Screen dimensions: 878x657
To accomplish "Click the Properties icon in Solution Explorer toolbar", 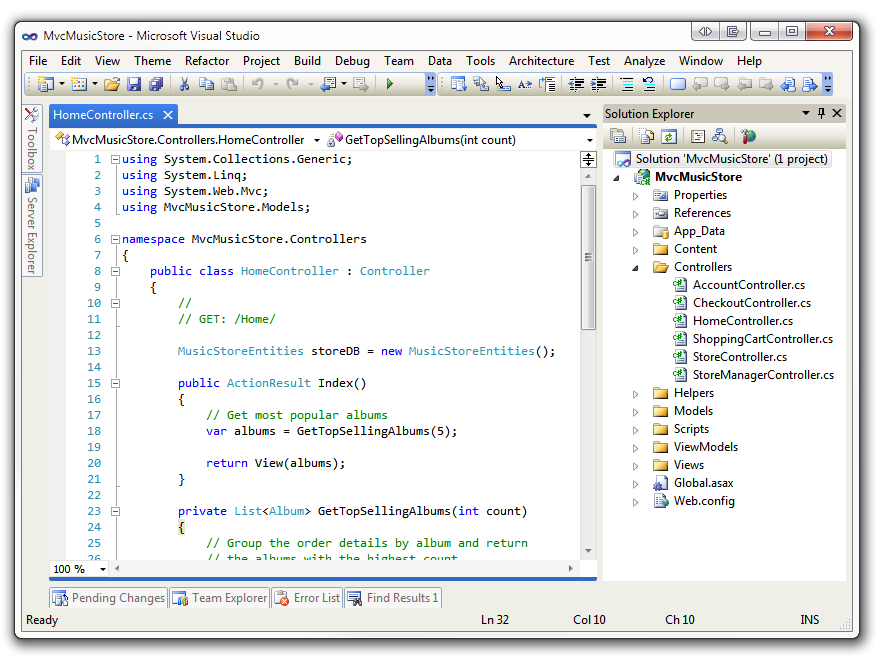I will 618,136.
